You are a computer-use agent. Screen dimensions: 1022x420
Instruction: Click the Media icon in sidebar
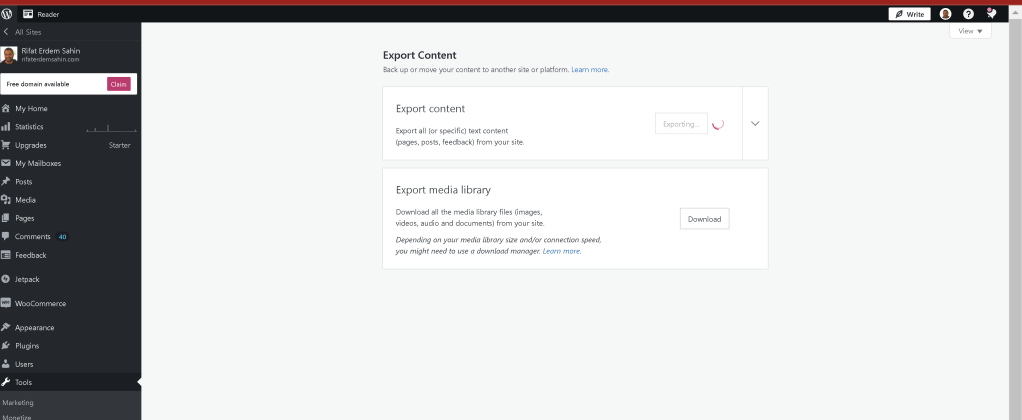click(x=6, y=200)
